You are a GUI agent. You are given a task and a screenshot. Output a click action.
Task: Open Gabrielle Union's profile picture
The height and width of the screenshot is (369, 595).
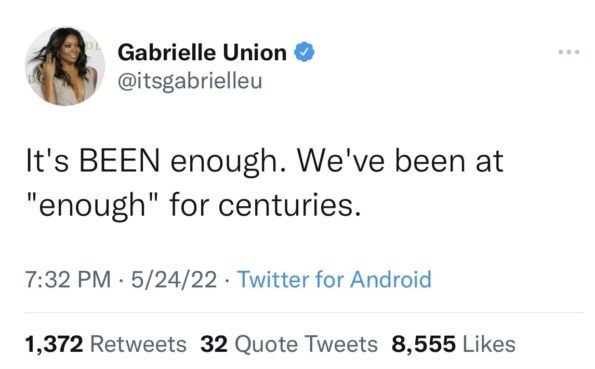click(65, 66)
